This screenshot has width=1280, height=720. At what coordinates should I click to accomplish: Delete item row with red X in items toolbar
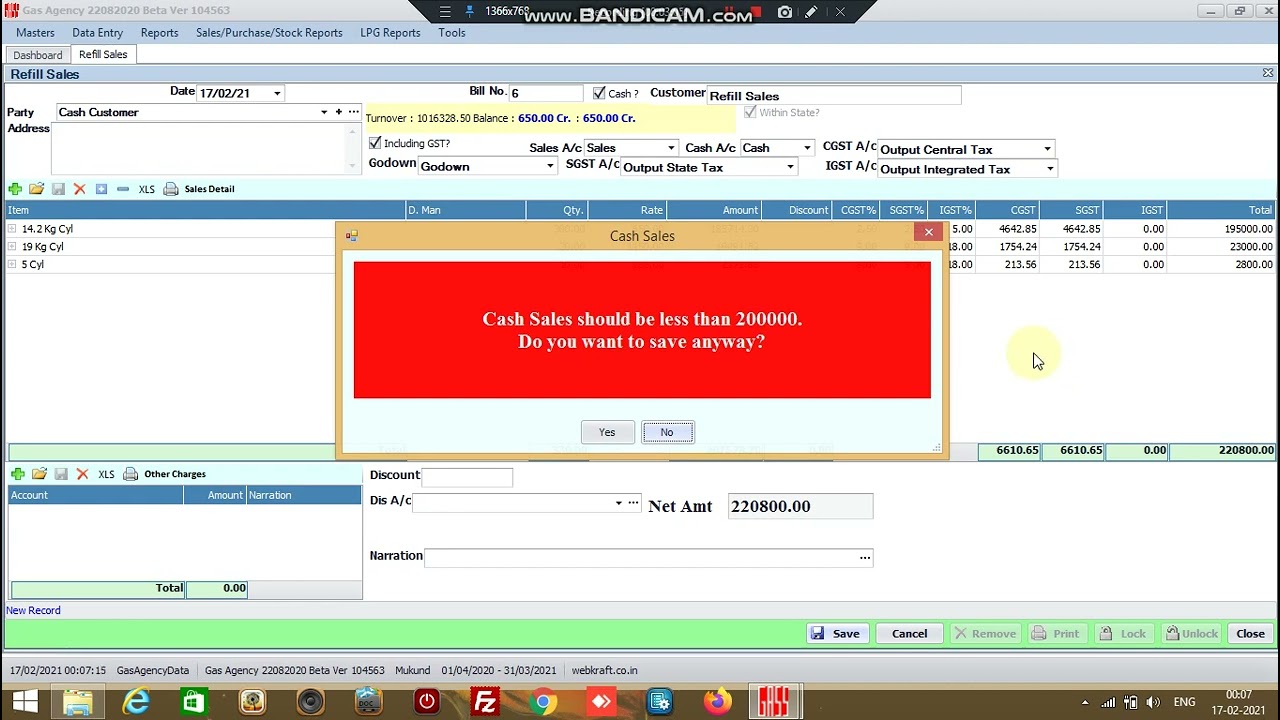pos(79,189)
